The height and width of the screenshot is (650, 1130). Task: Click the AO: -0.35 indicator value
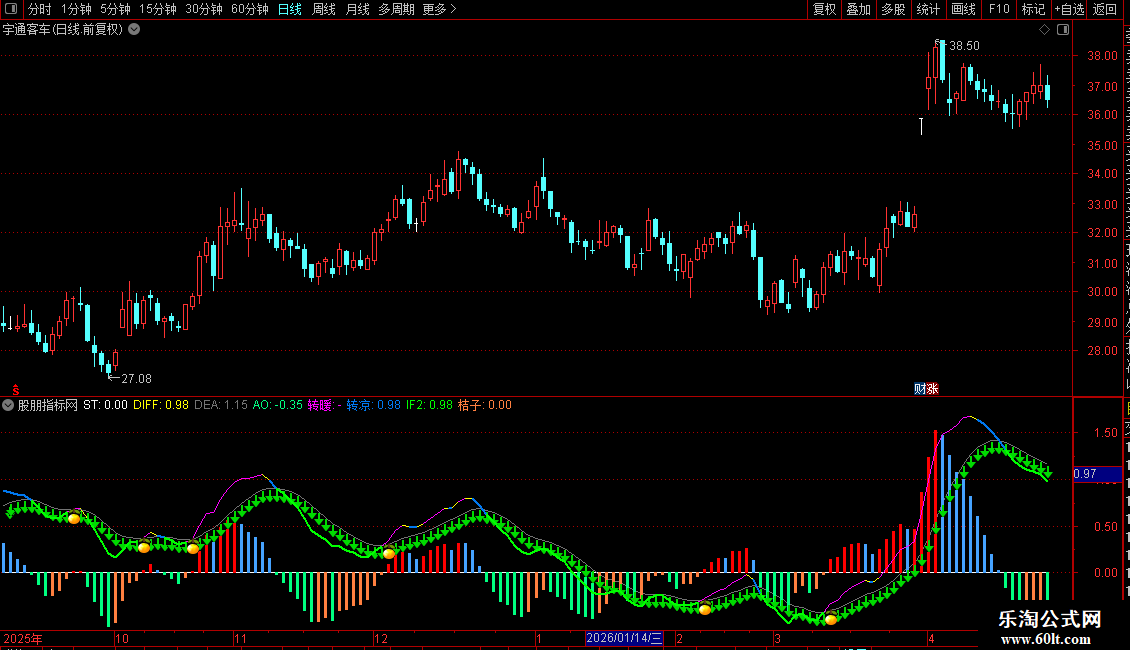coord(277,405)
